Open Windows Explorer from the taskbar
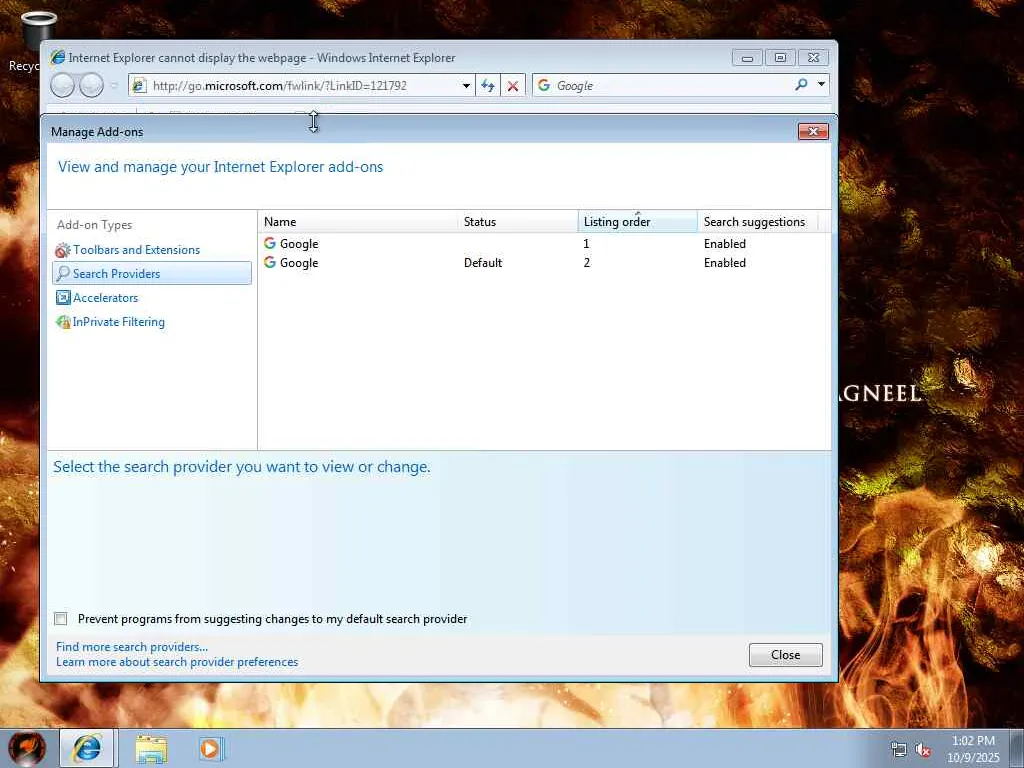Screen dimensions: 1024x768 (152, 749)
